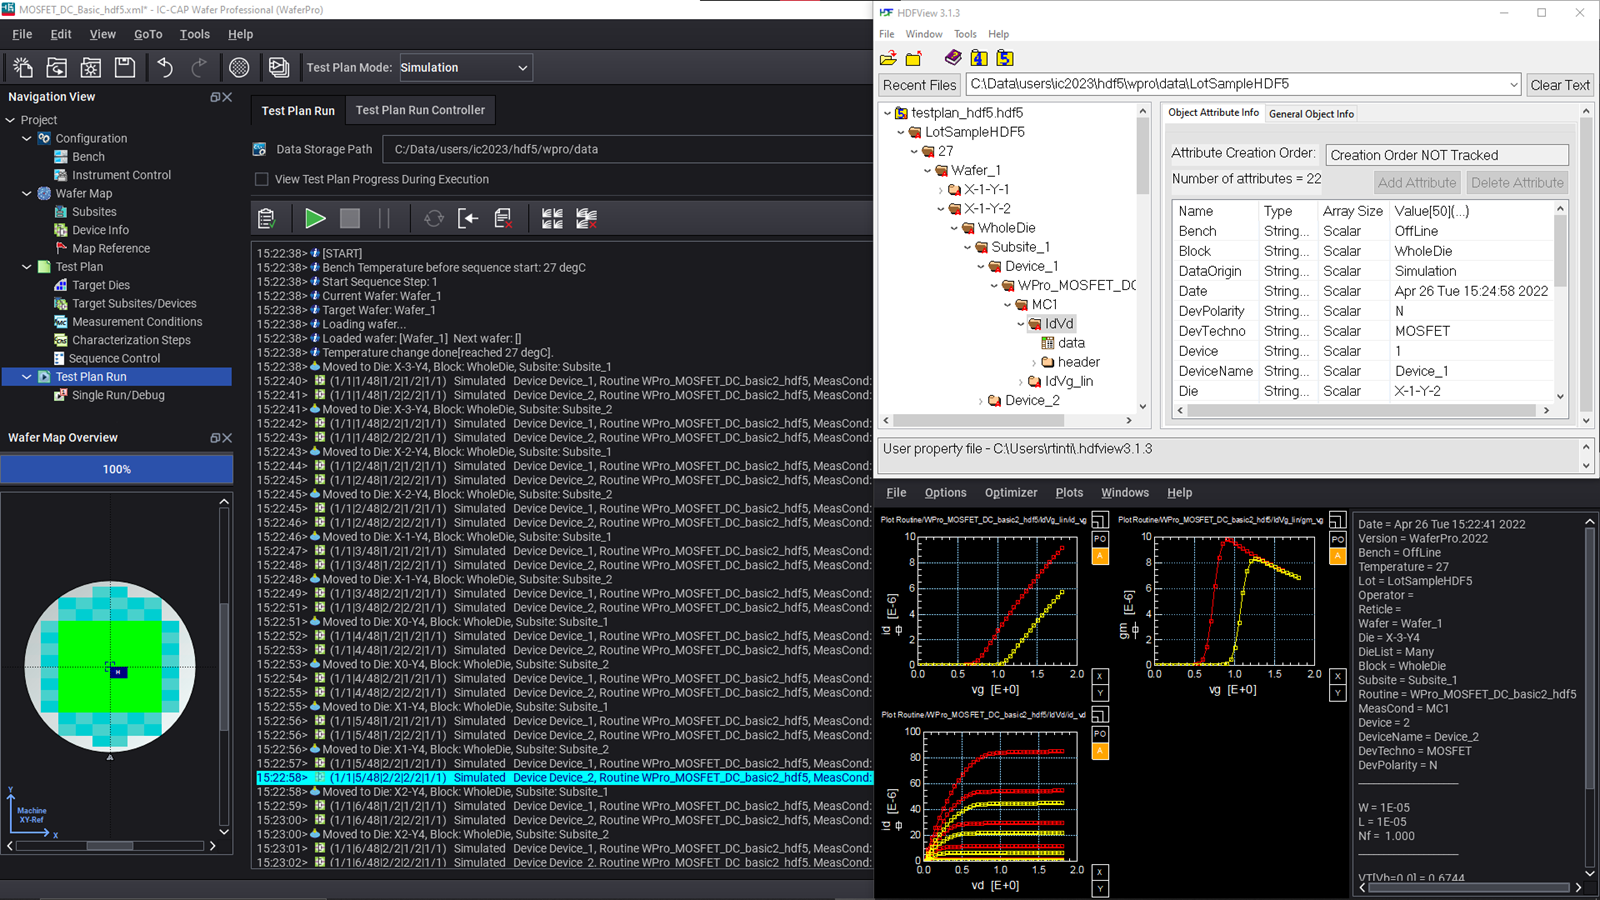
Task: Click the orange A autoscale button on id_vg plot
Action: coord(1100,556)
